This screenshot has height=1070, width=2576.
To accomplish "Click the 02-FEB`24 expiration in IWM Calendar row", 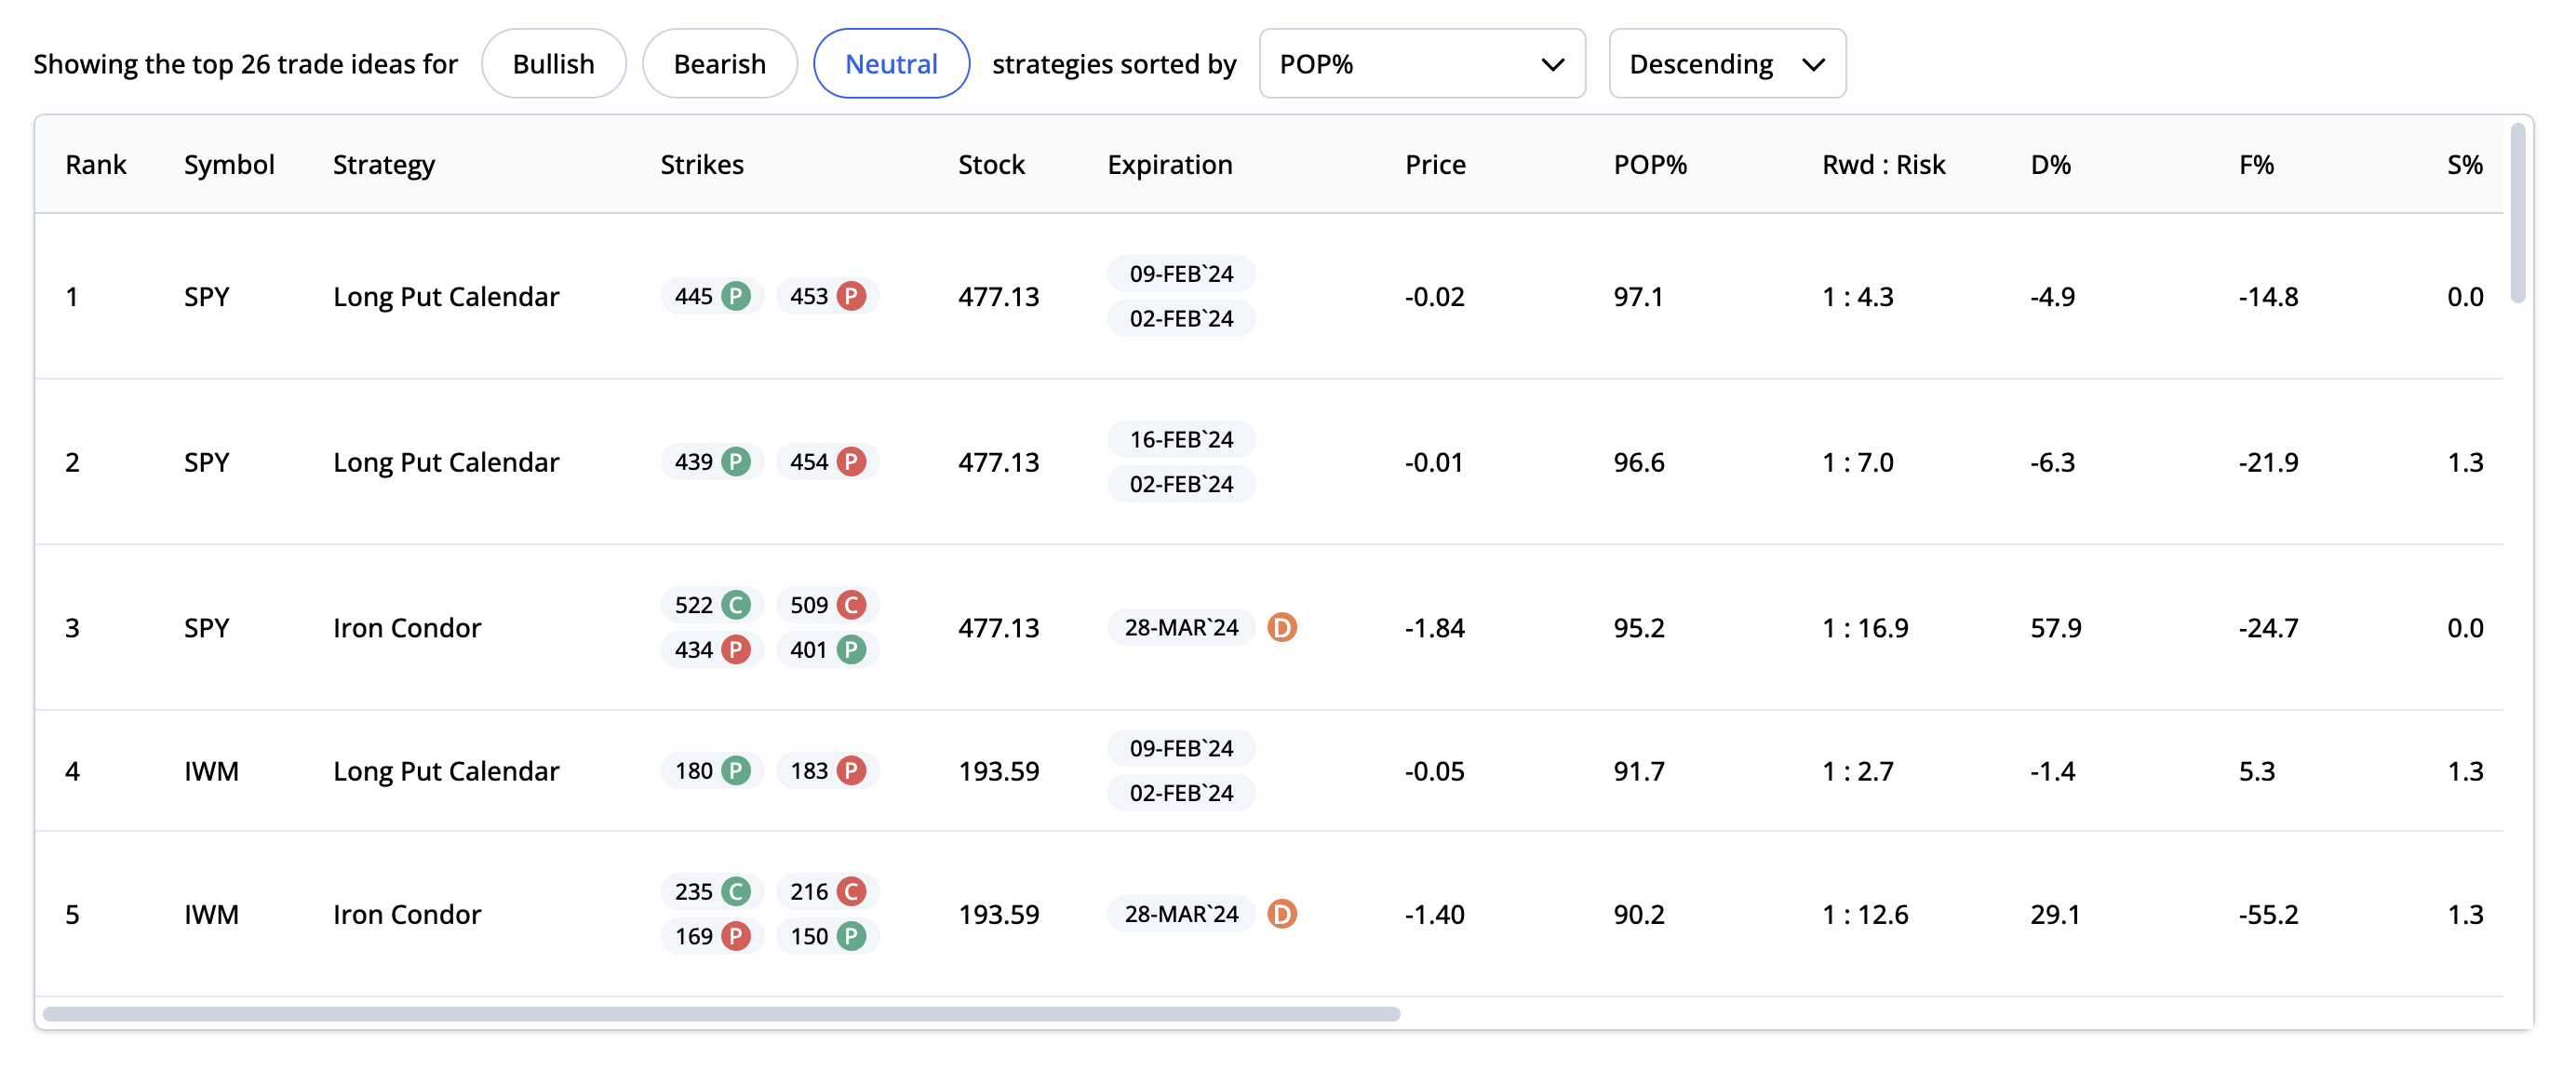I will pyautogui.click(x=1181, y=794).
